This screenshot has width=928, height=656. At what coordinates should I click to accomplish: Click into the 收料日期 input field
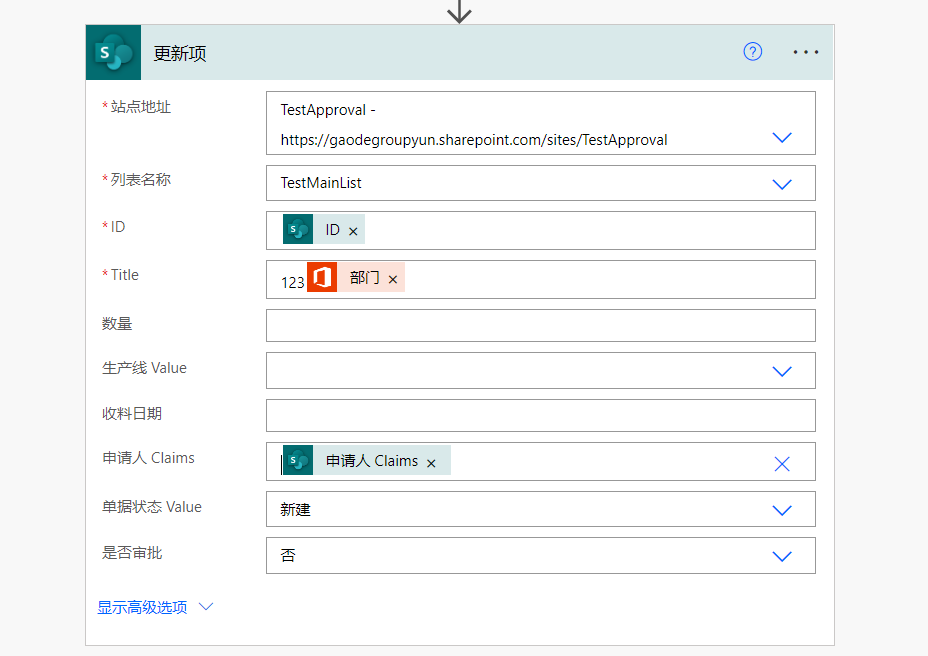pos(540,416)
